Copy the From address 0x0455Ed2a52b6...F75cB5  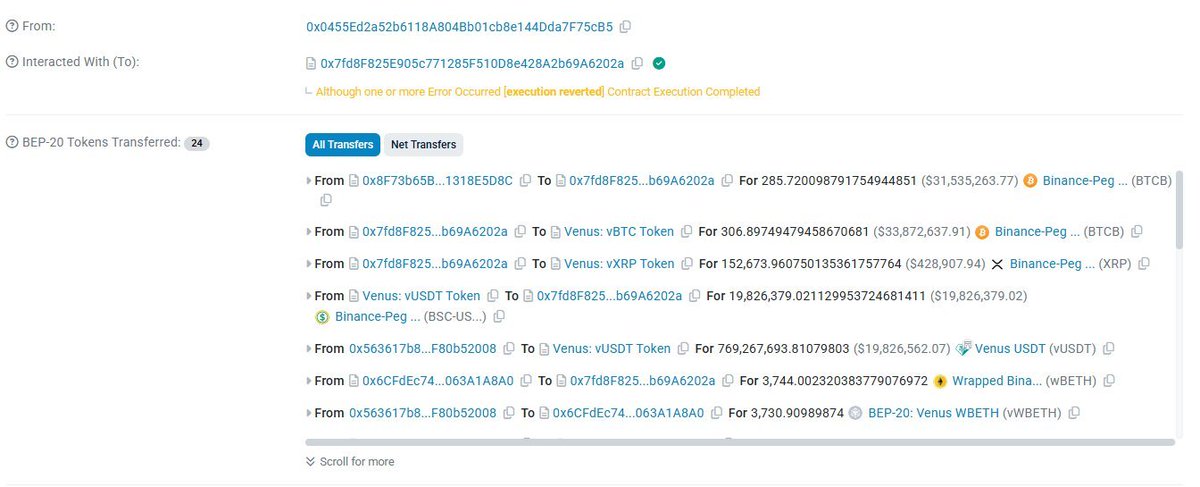625,27
